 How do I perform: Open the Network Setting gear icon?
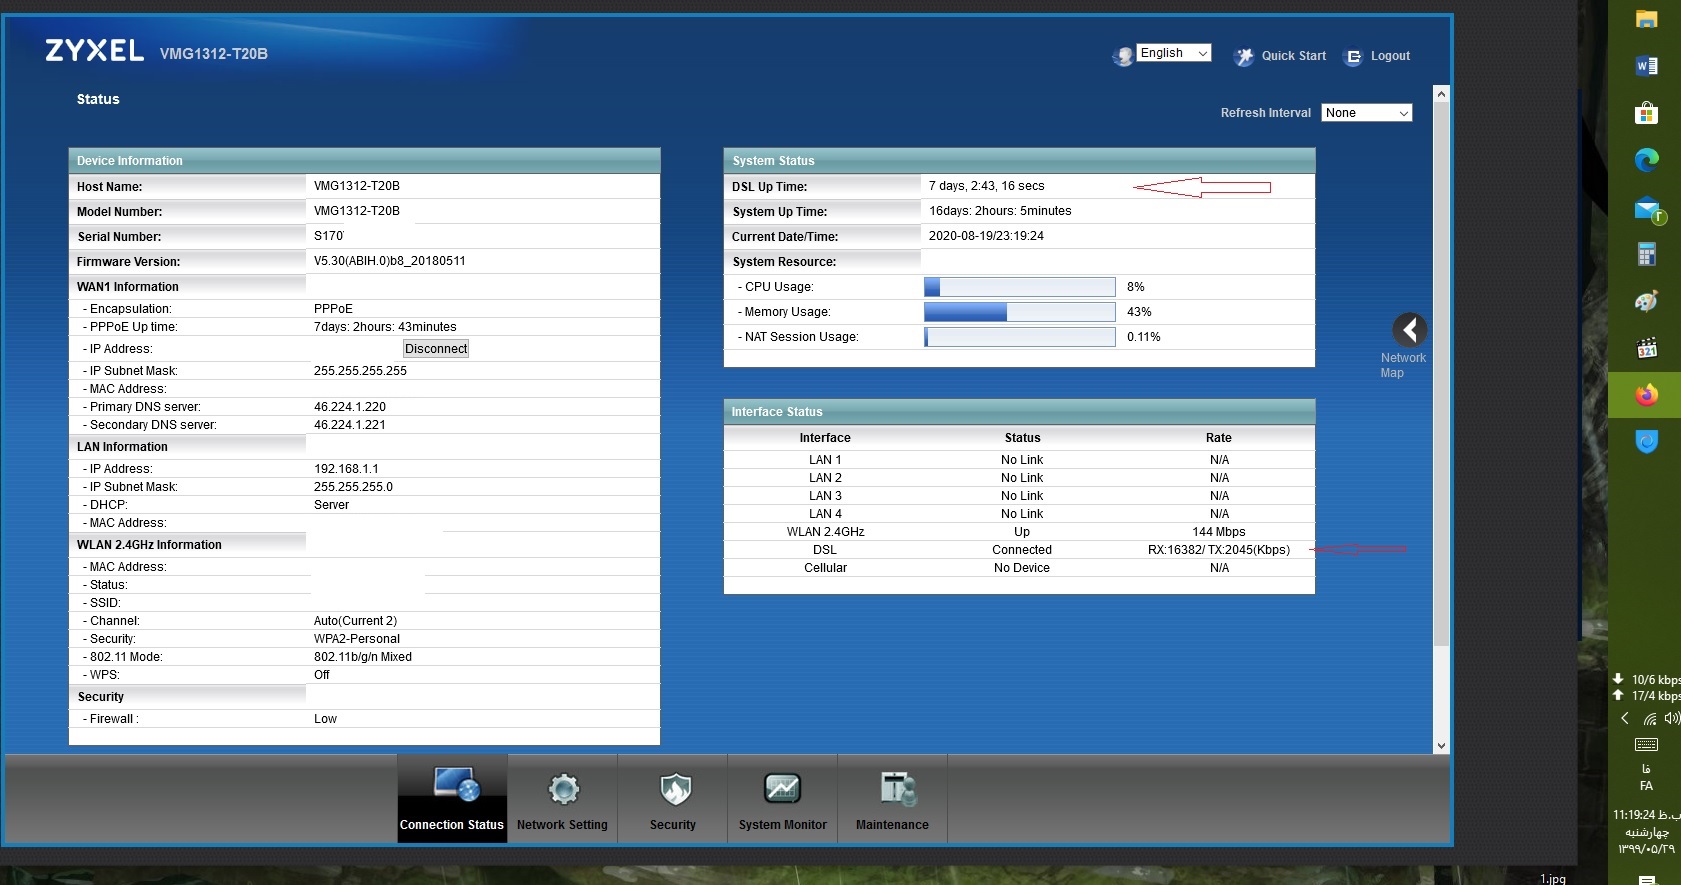563,789
